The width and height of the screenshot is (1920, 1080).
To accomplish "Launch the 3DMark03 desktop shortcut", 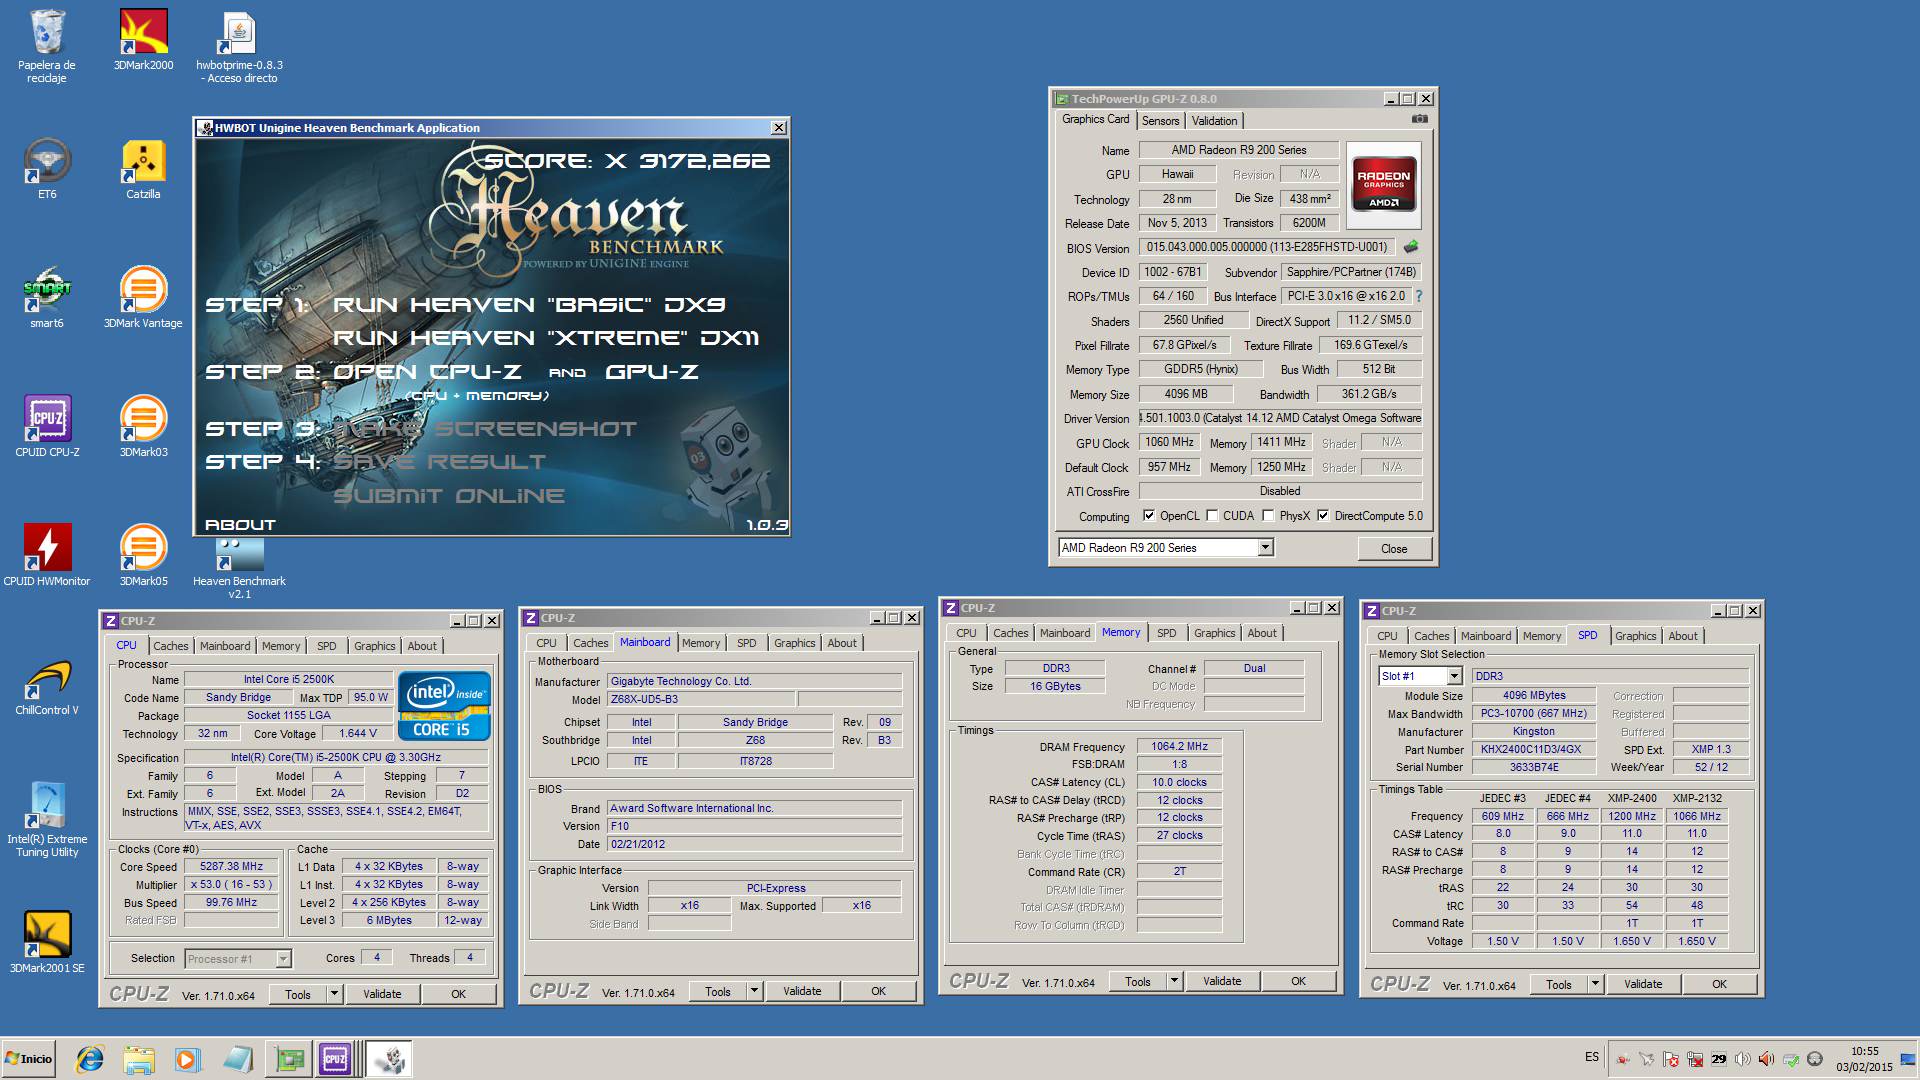I will pos(143,427).
